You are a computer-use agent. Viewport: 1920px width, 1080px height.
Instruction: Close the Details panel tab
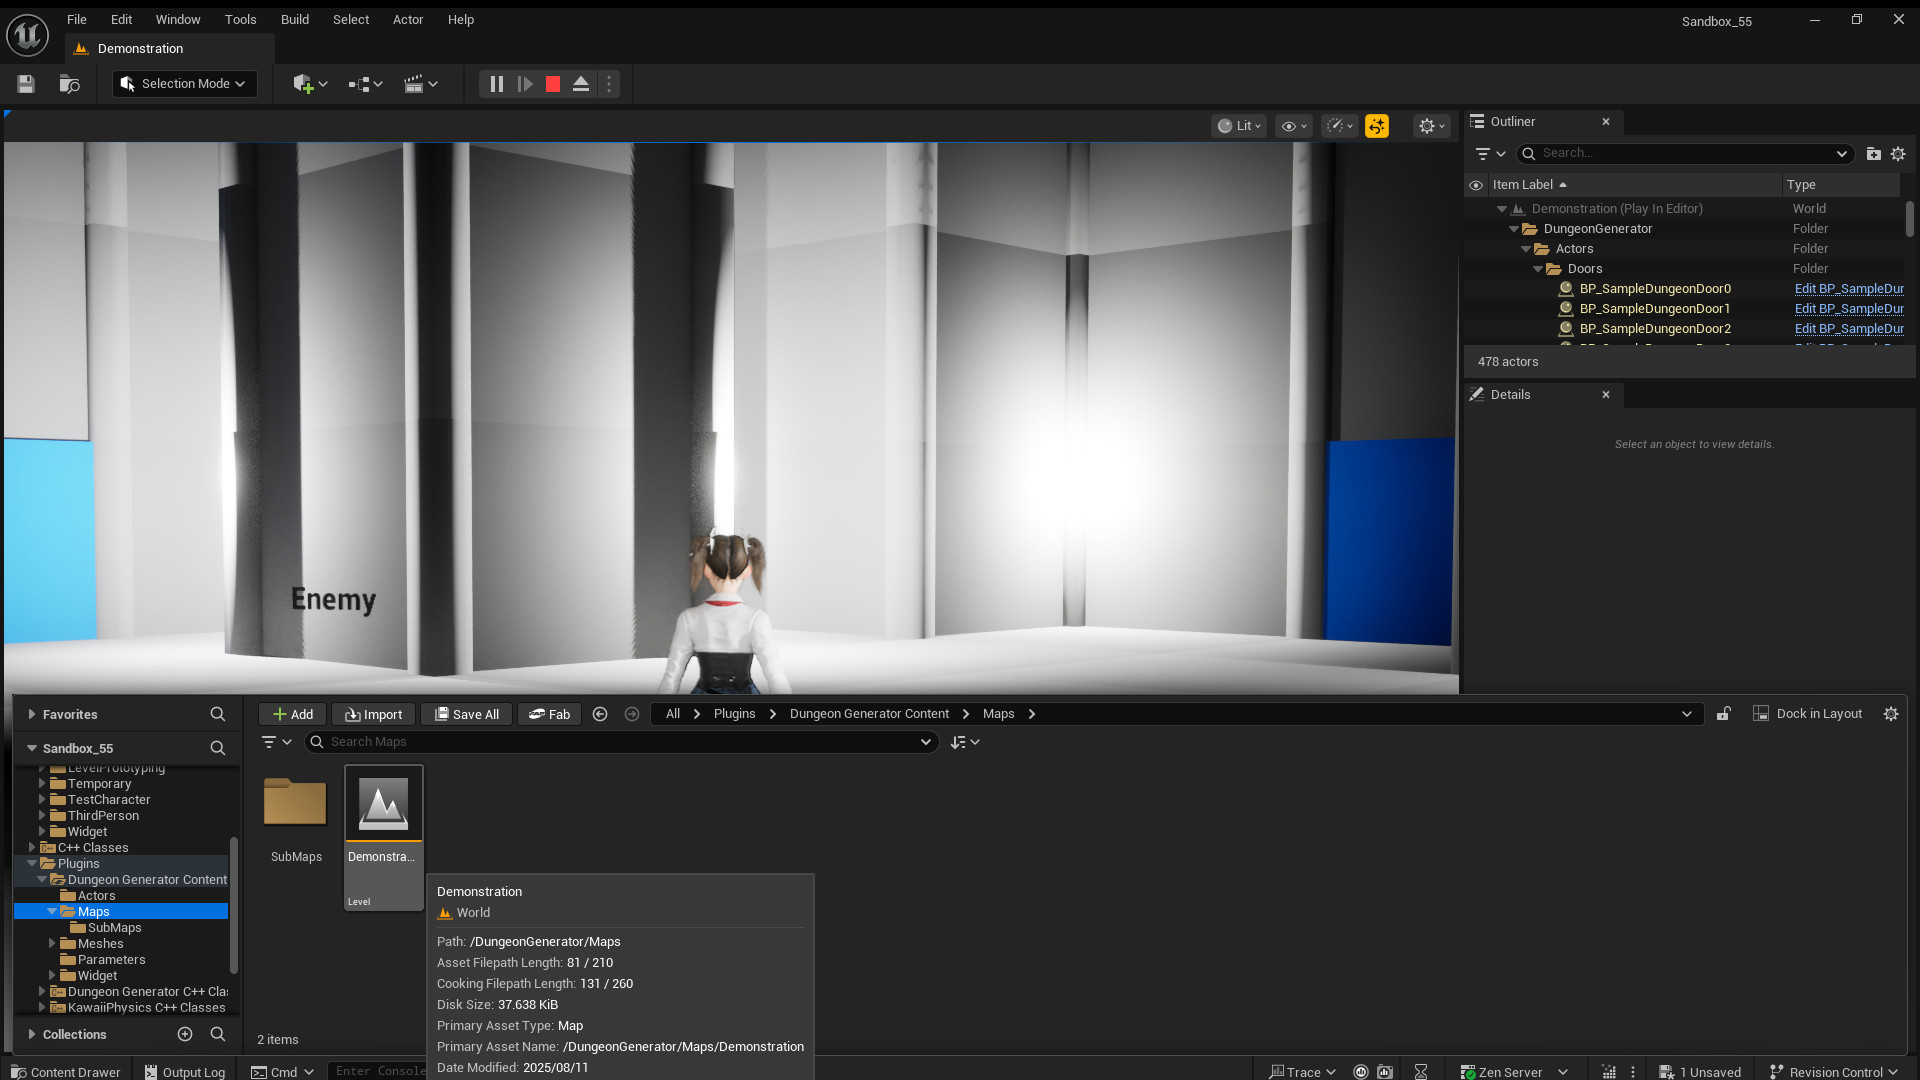(1606, 395)
